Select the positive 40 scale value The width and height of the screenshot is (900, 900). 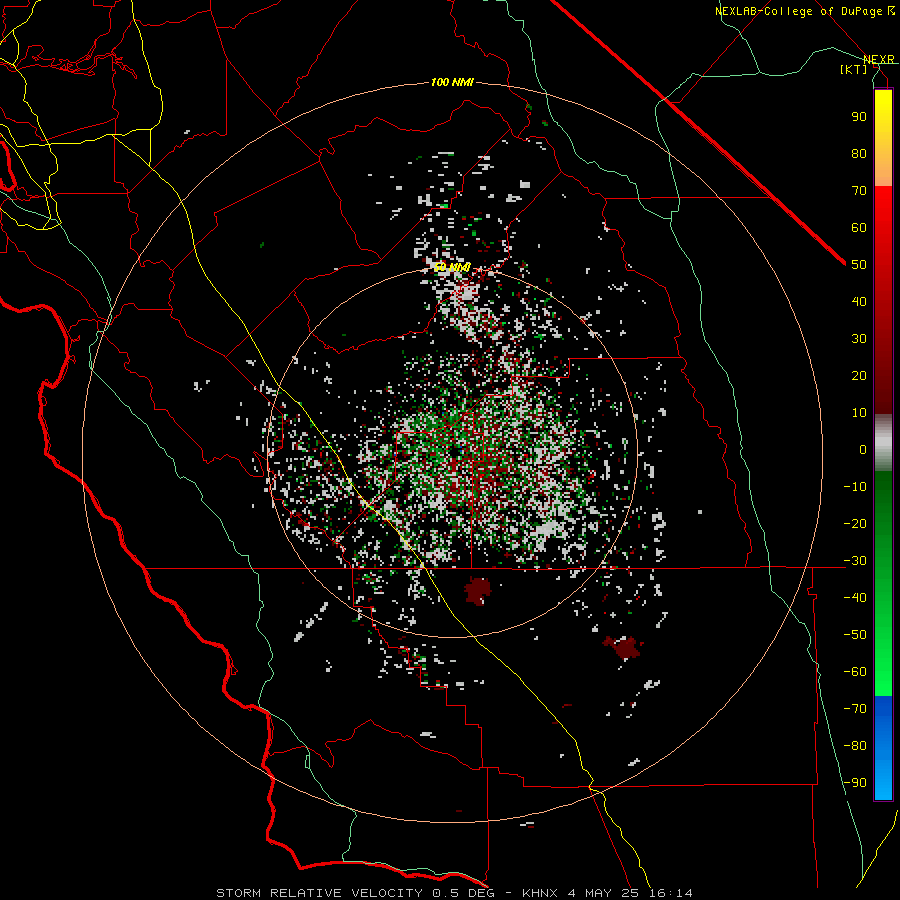pos(859,301)
